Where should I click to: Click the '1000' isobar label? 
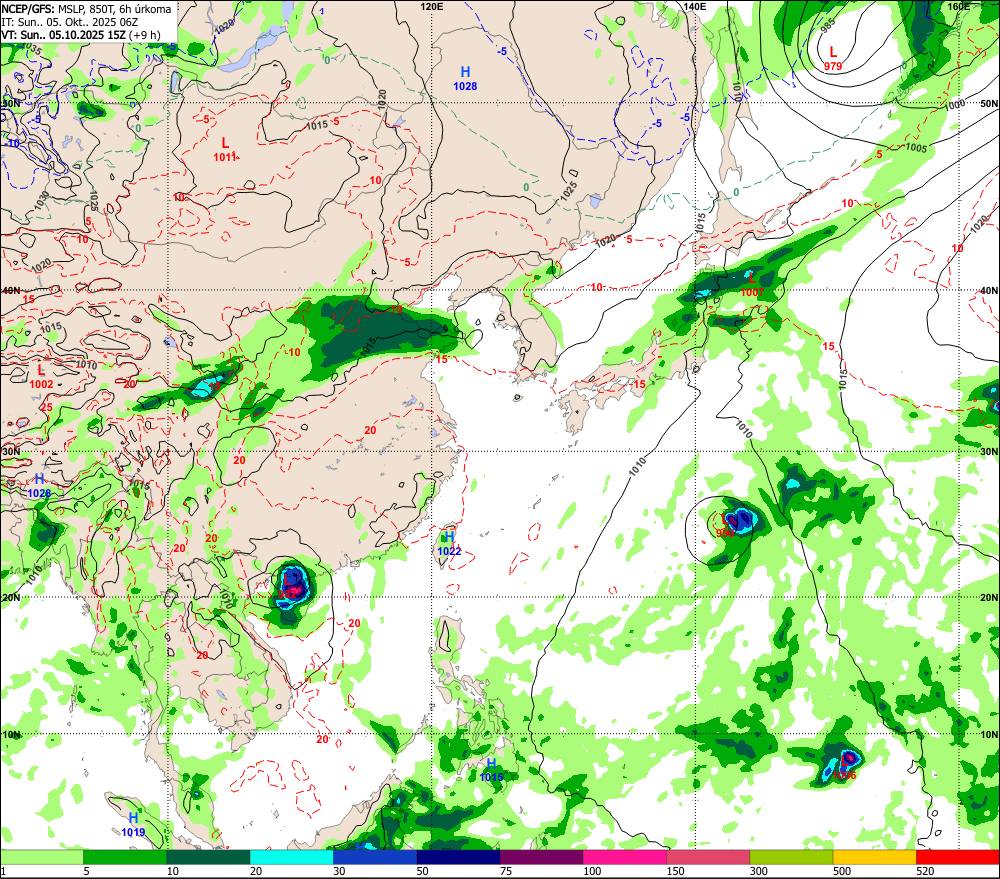pyautogui.click(x=954, y=105)
